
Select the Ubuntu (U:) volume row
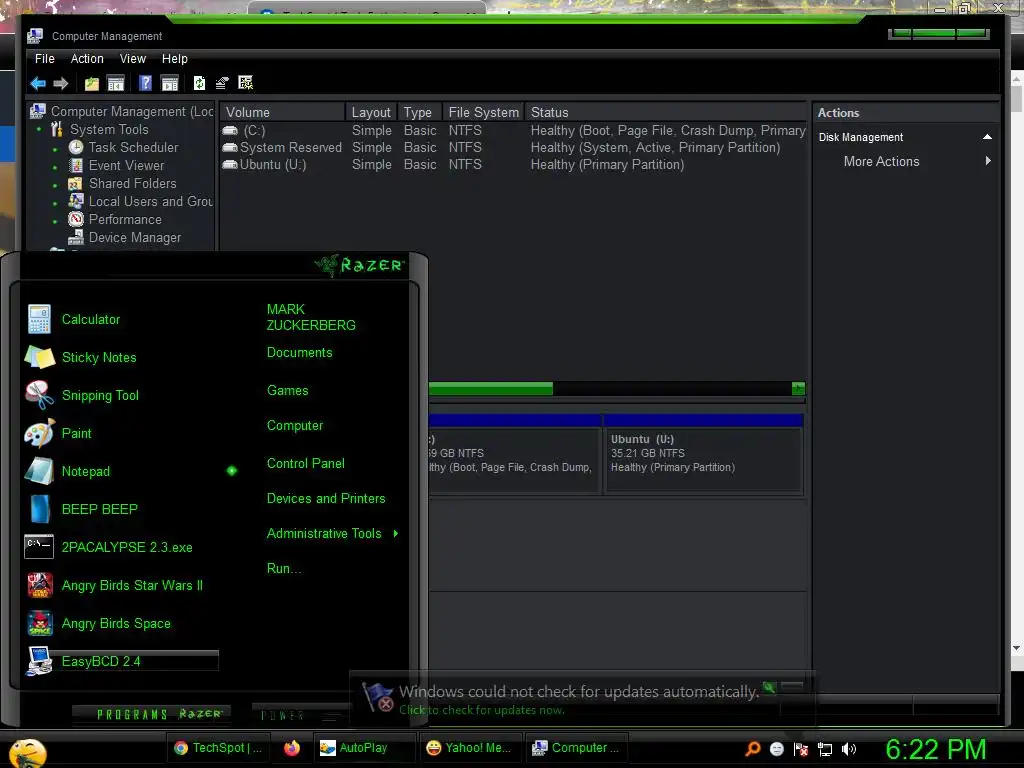click(x=513, y=165)
